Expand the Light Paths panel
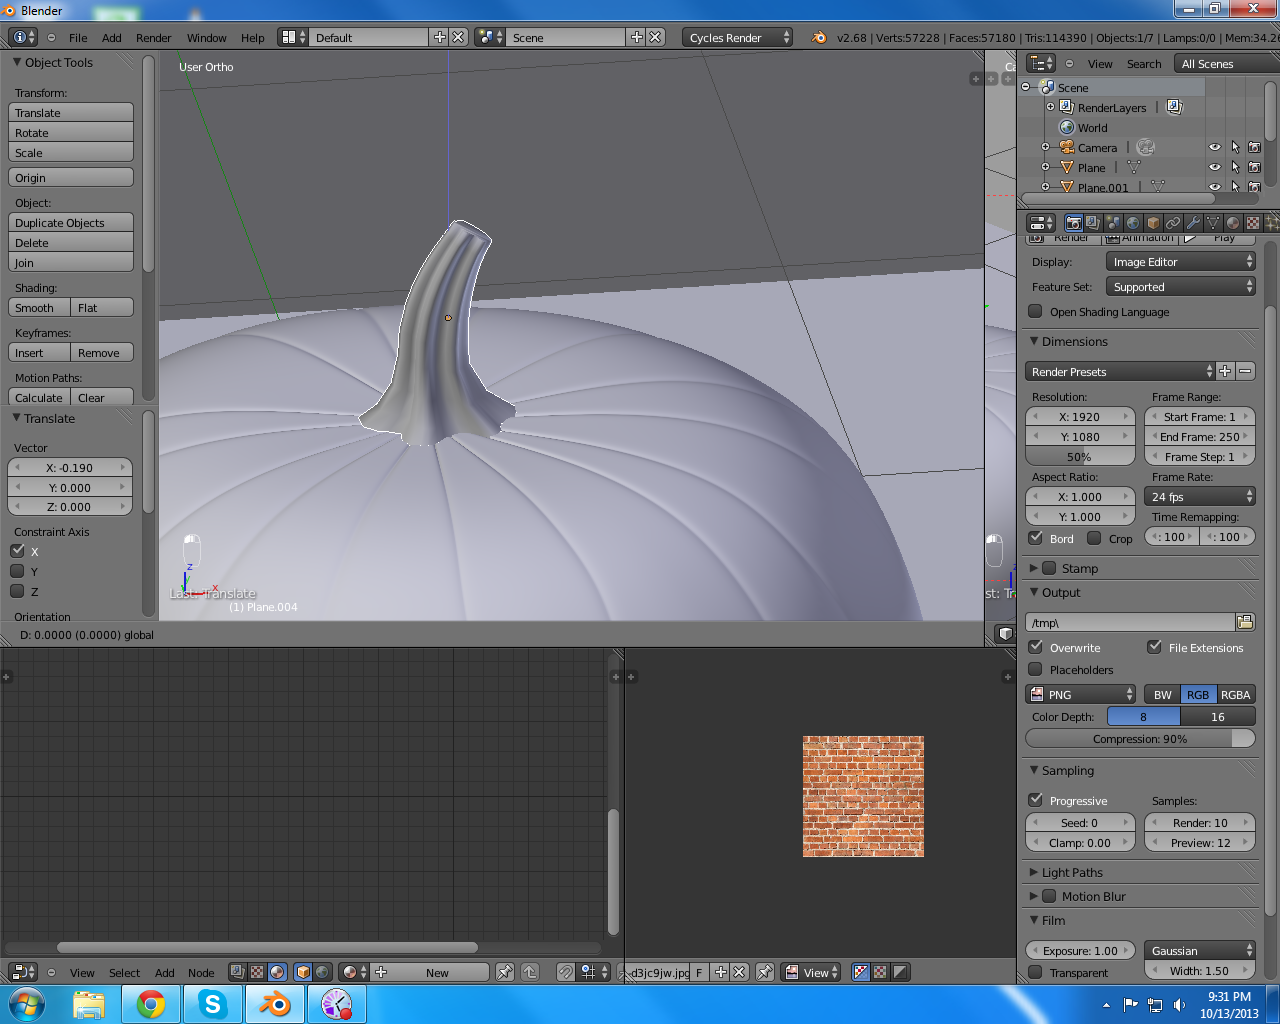This screenshot has width=1280, height=1024. tap(1072, 872)
